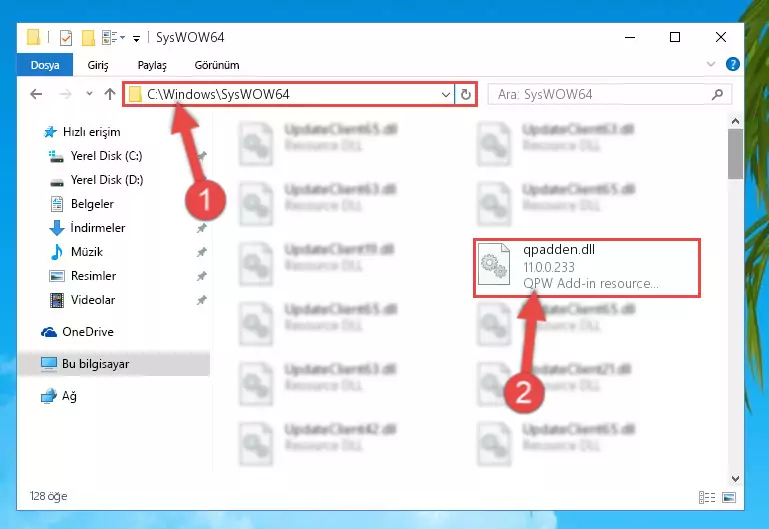Switch to details view icon in status bar
This screenshot has width=769, height=529.
707,498
